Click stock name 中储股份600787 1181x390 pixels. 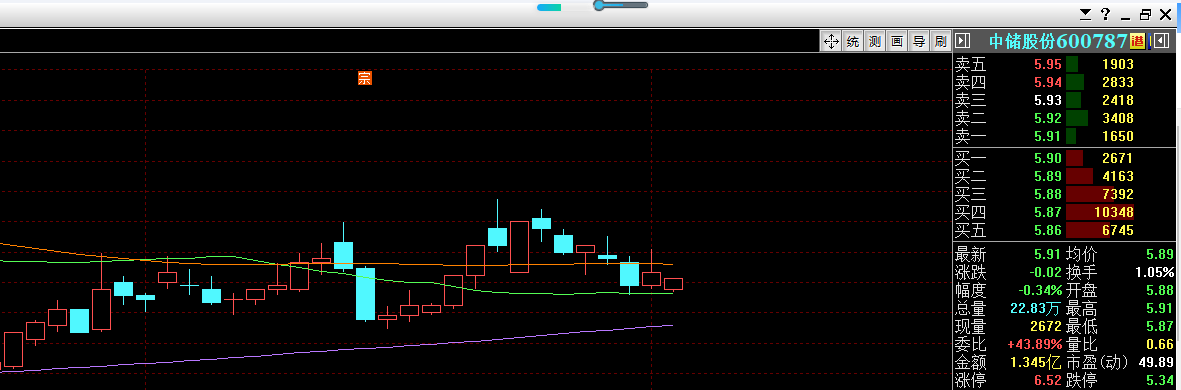(1058, 41)
